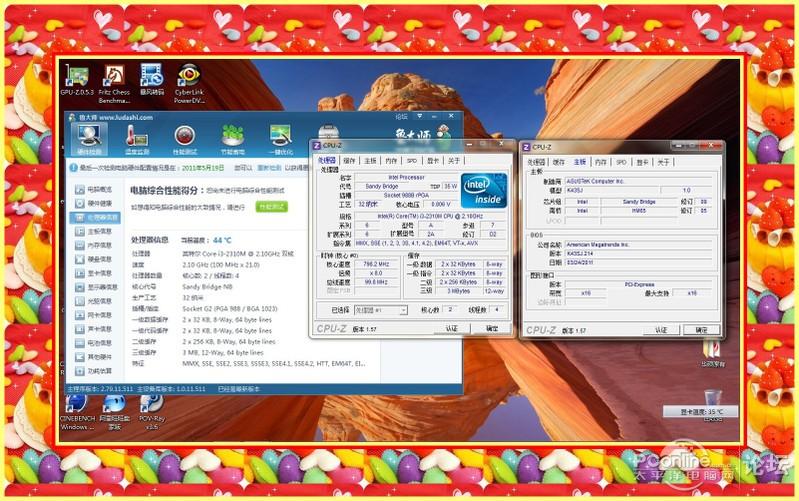Click 认证 validate button in left CPU-Z

451,329
